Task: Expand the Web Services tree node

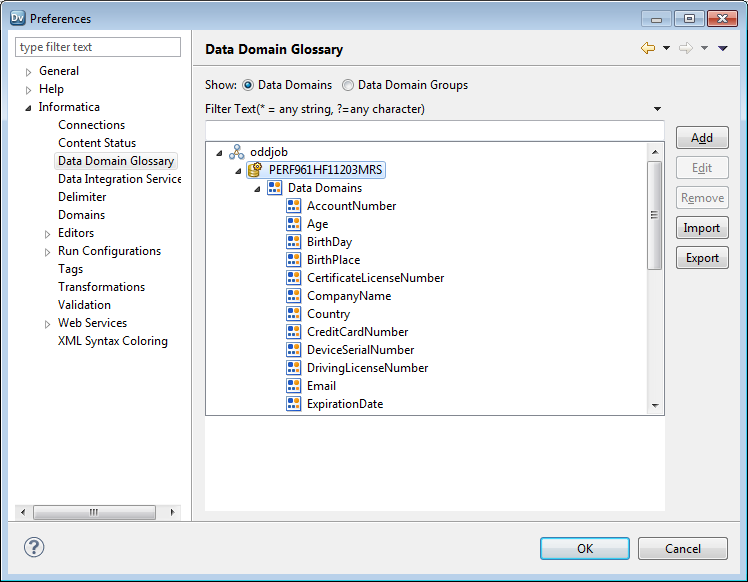Action: [48, 324]
